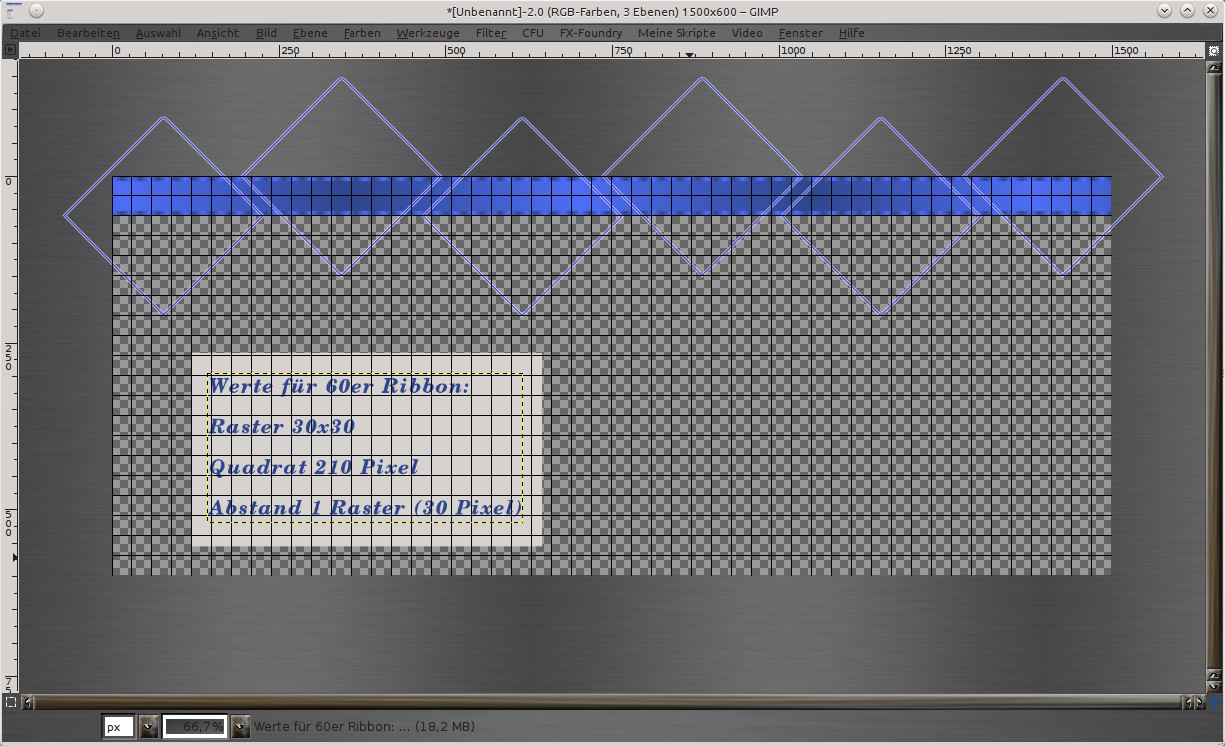Screen dimensions: 1225x746
Task: Click the 66,7% zoom input field
Action: click(x=195, y=727)
